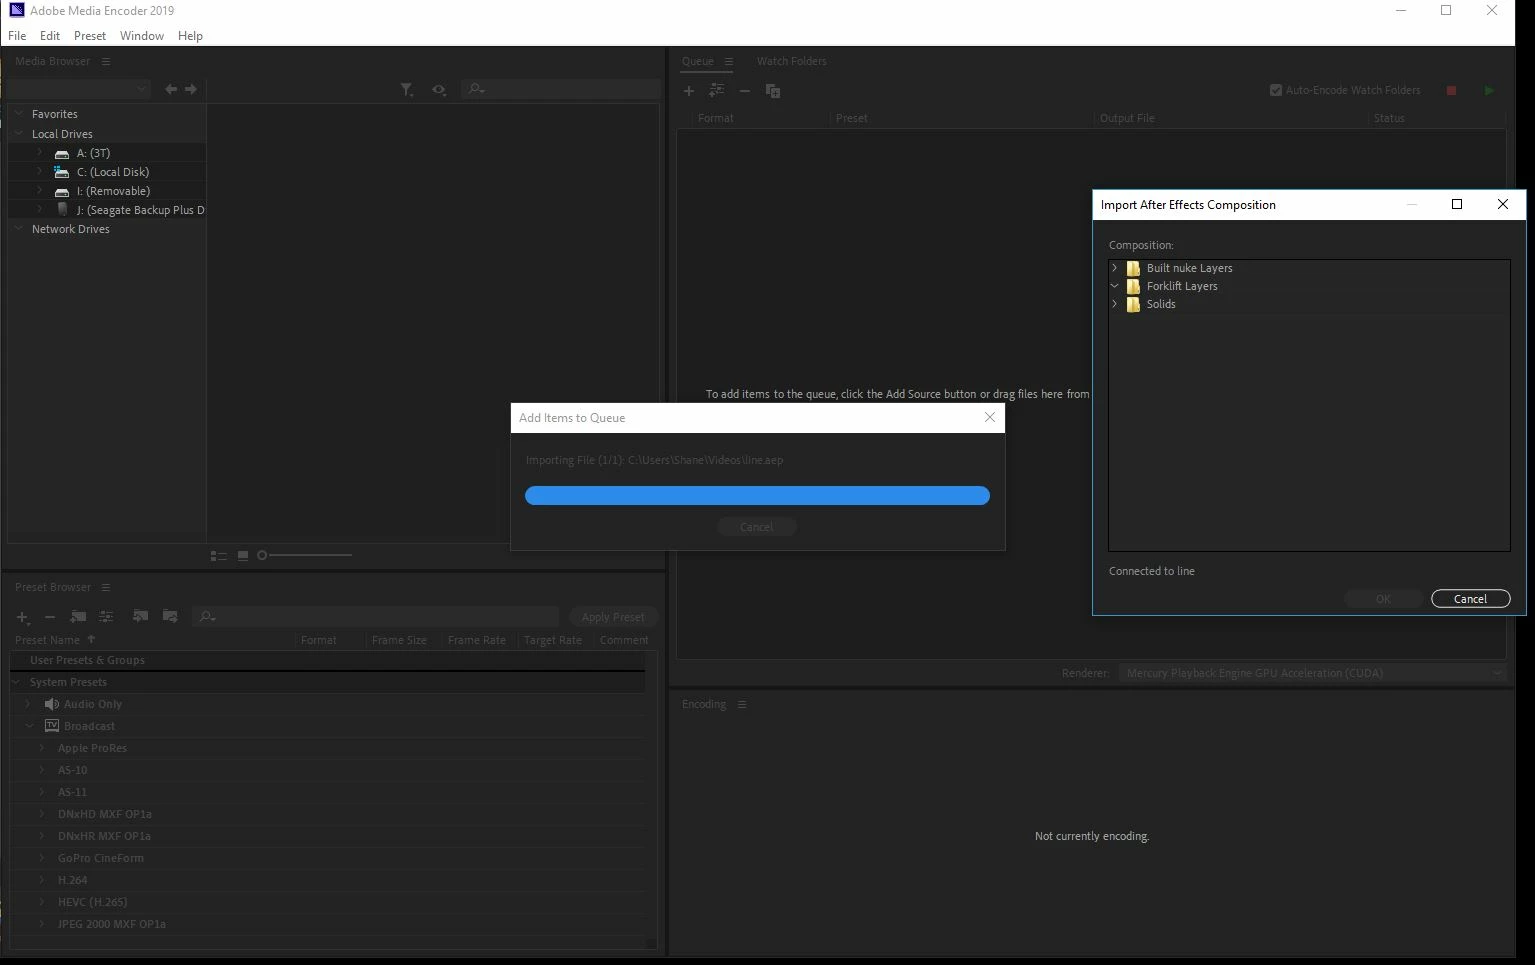Click the green Start Queue play button

(1489, 90)
